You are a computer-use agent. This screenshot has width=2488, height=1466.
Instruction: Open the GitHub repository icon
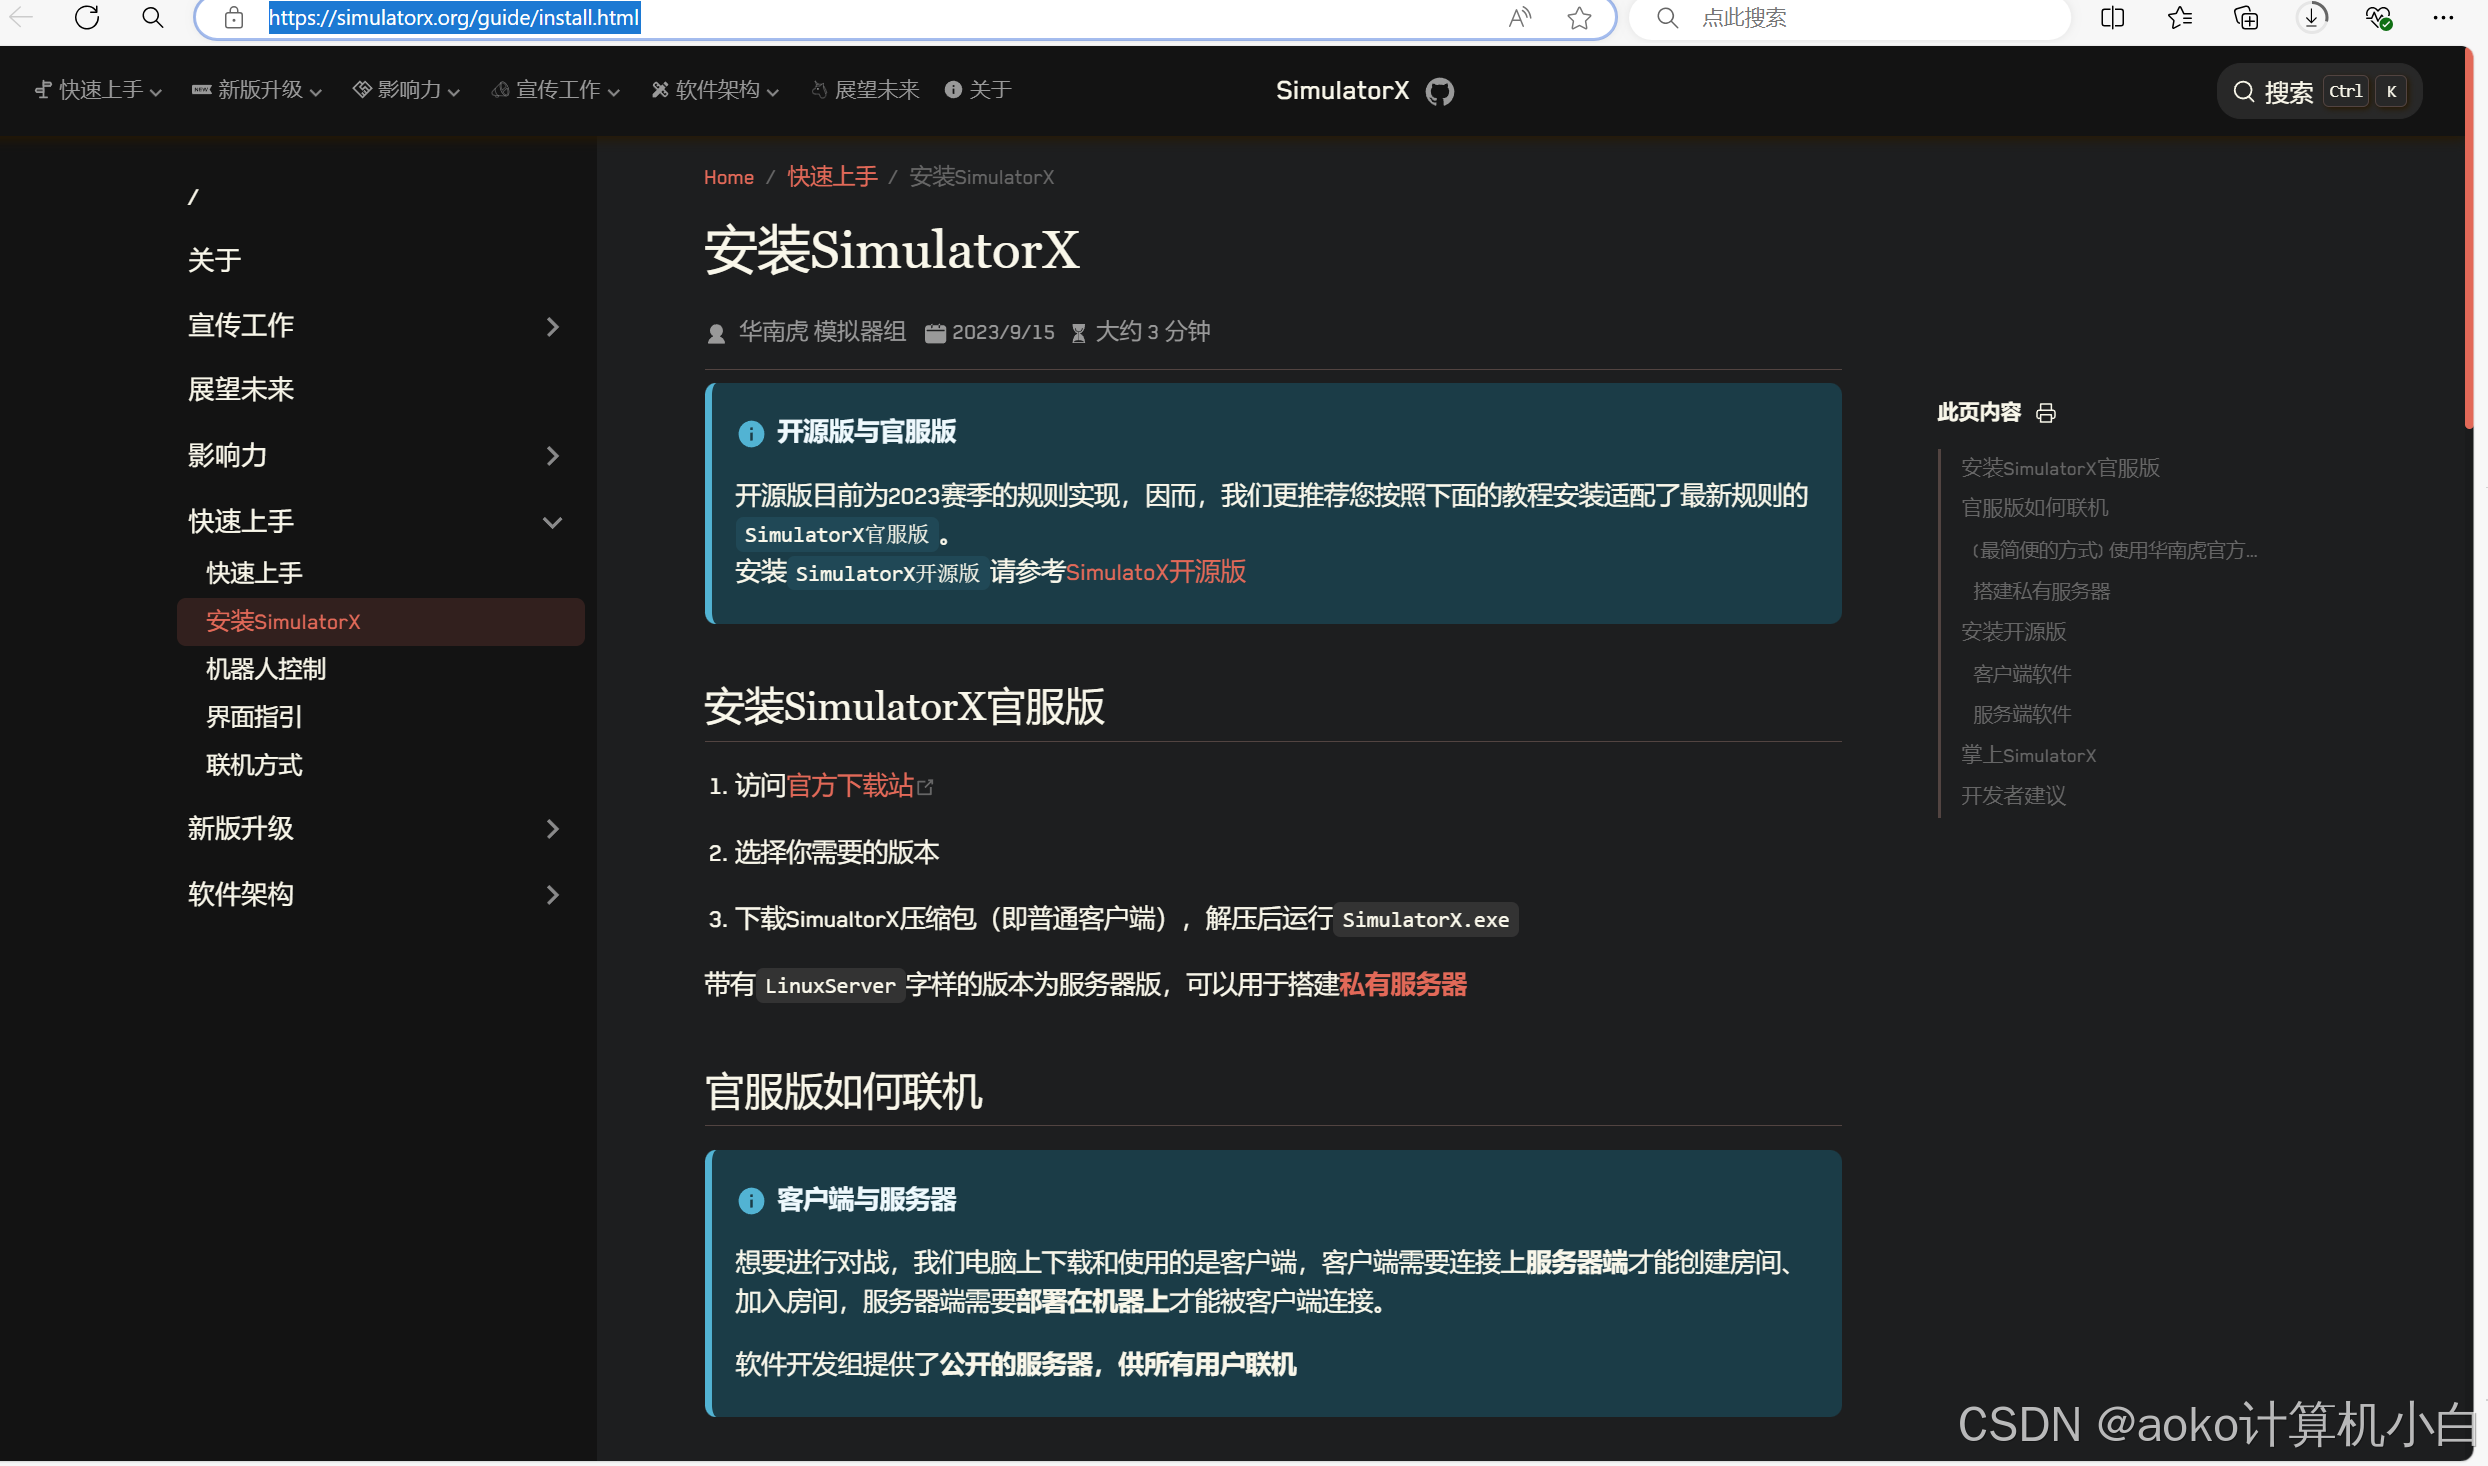coord(1439,92)
